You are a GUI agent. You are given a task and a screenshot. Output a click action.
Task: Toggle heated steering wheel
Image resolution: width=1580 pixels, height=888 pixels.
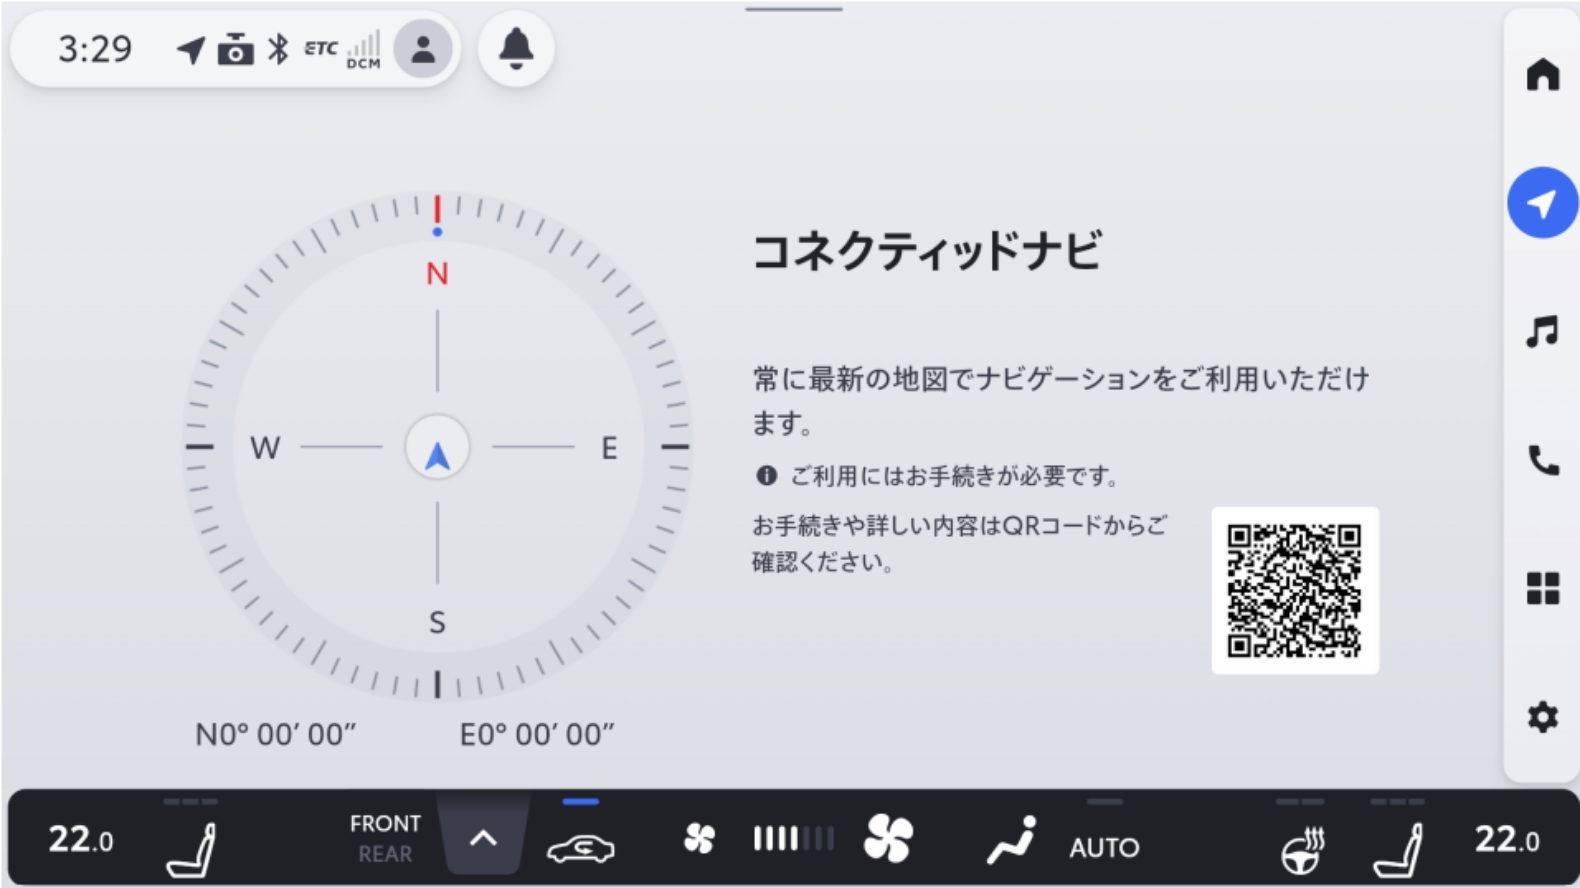point(1302,849)
